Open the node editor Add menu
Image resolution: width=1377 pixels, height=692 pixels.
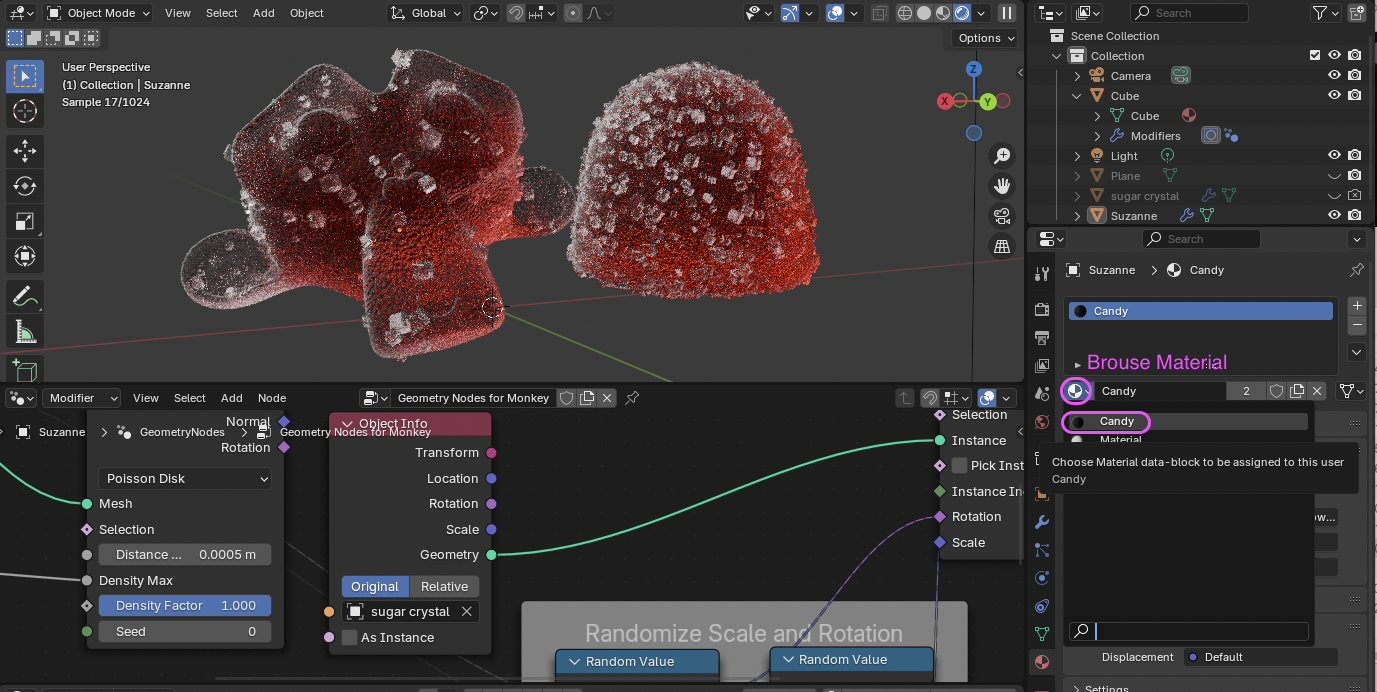coord(231,398)
